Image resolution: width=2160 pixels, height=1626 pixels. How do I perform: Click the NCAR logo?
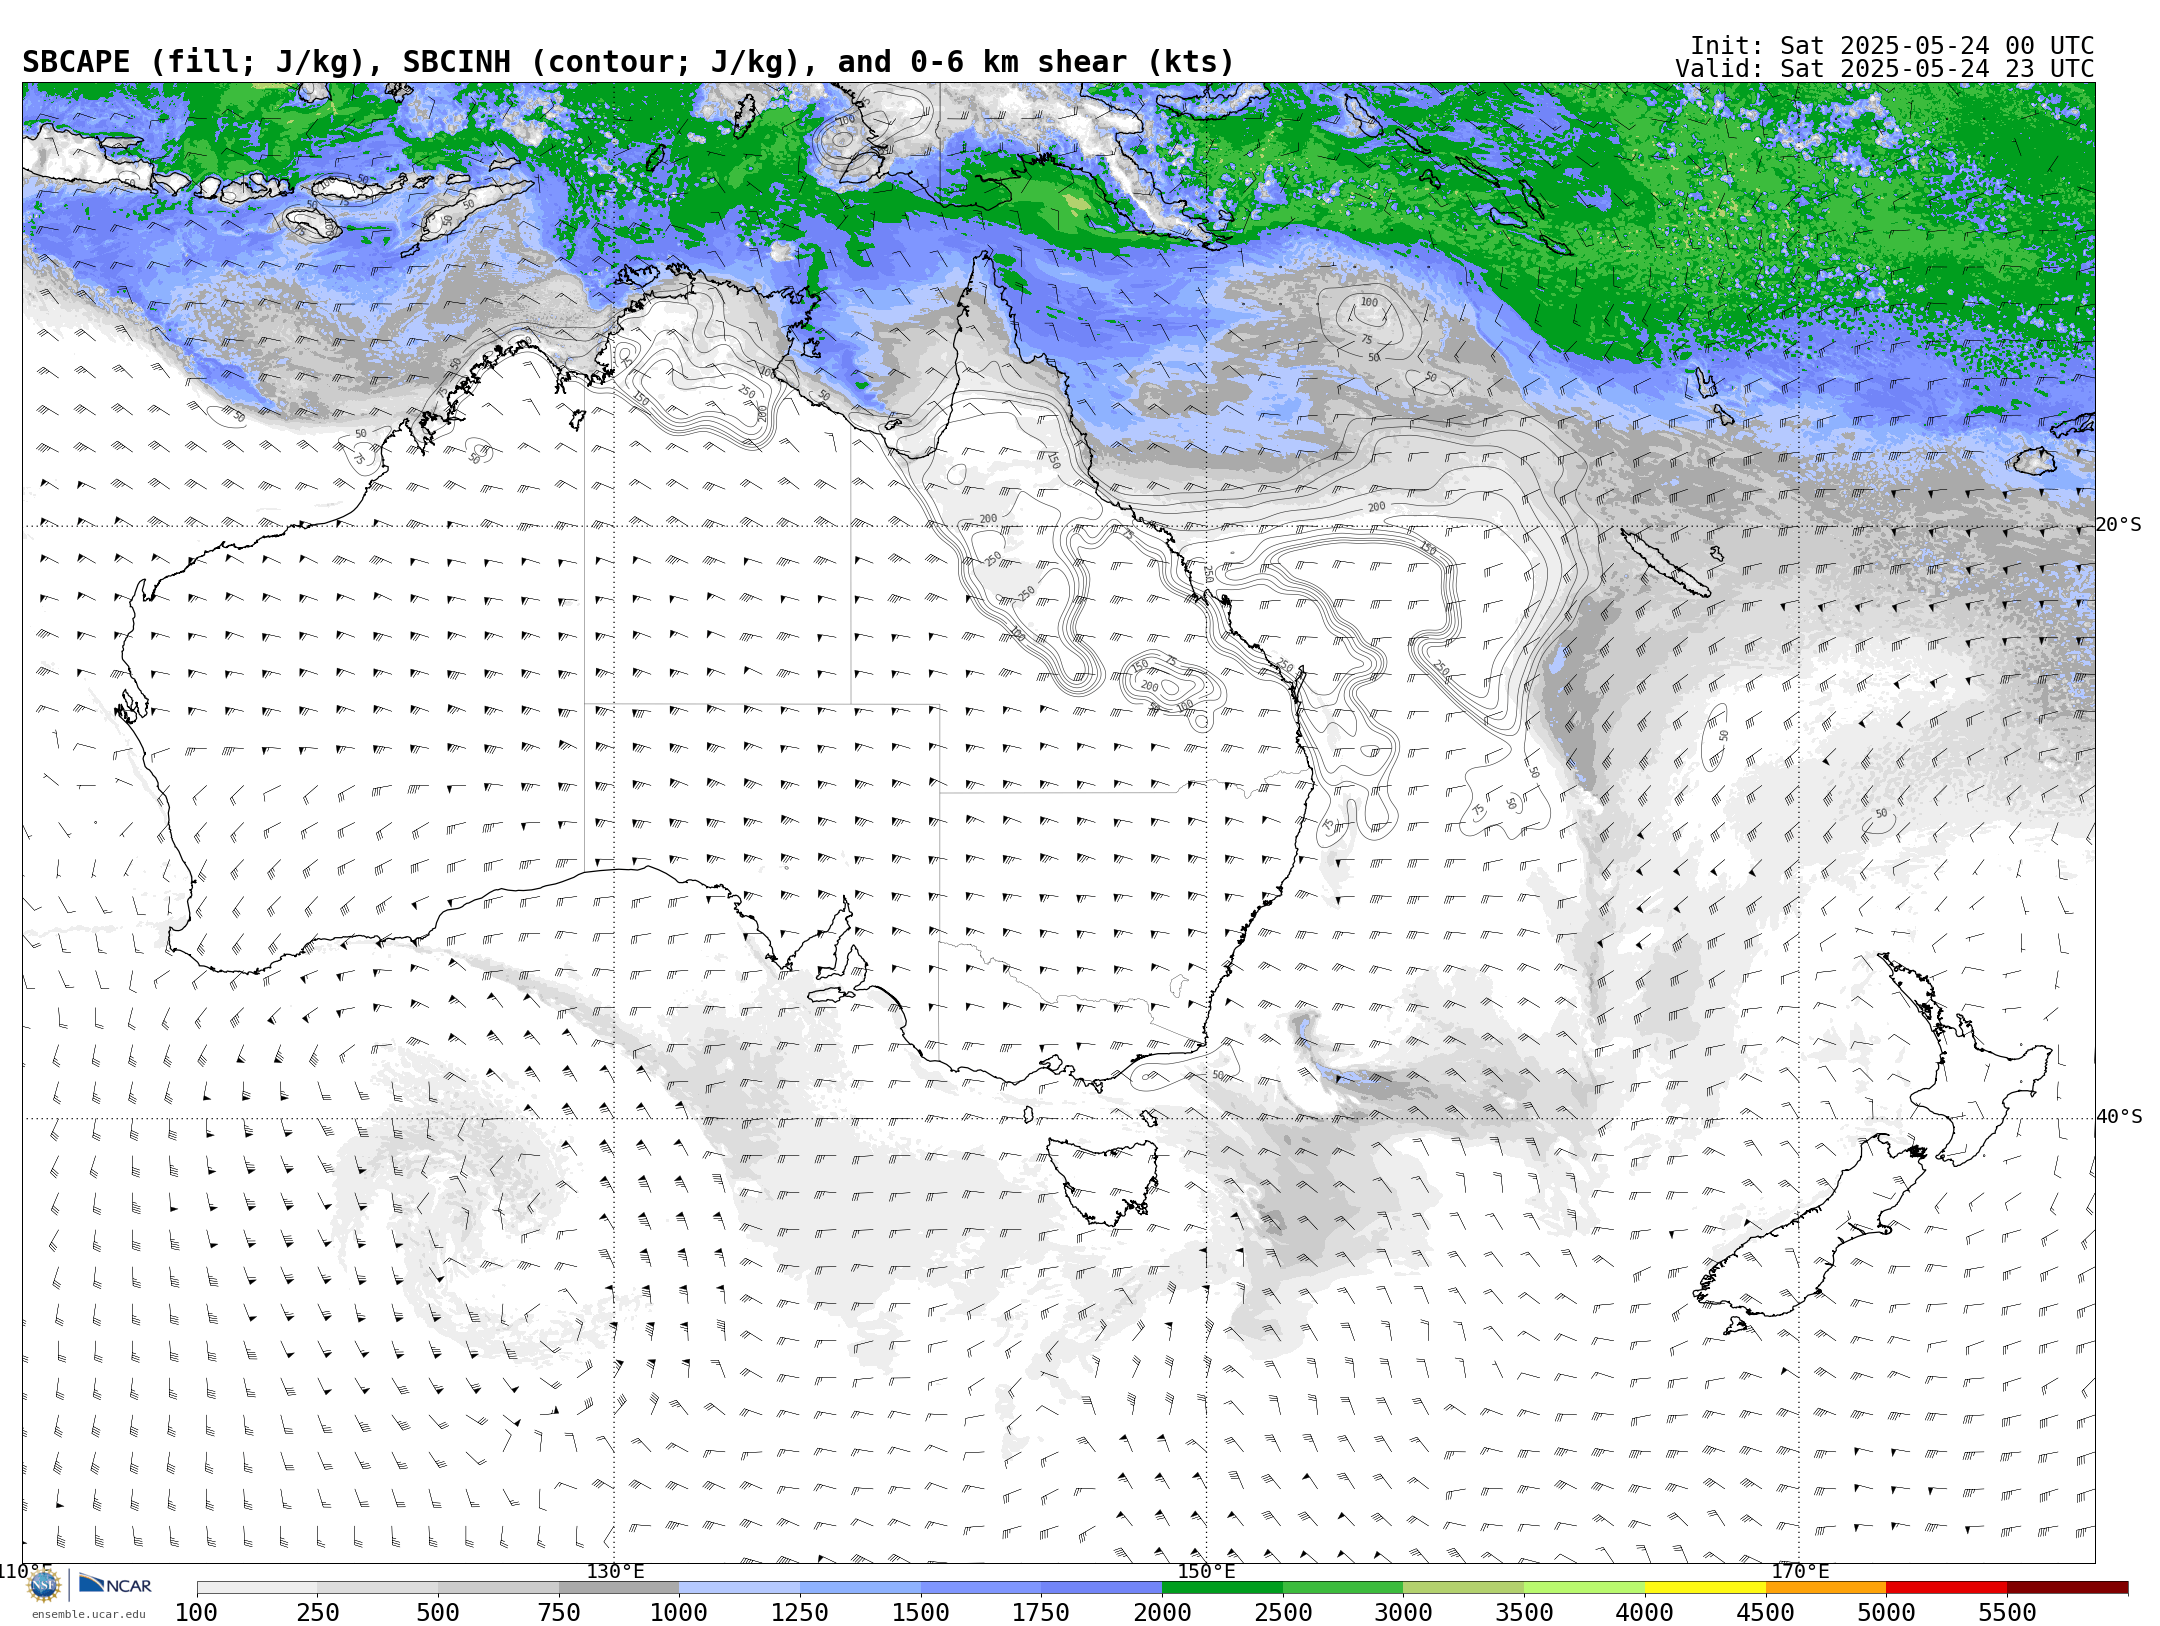[115, 1585]
